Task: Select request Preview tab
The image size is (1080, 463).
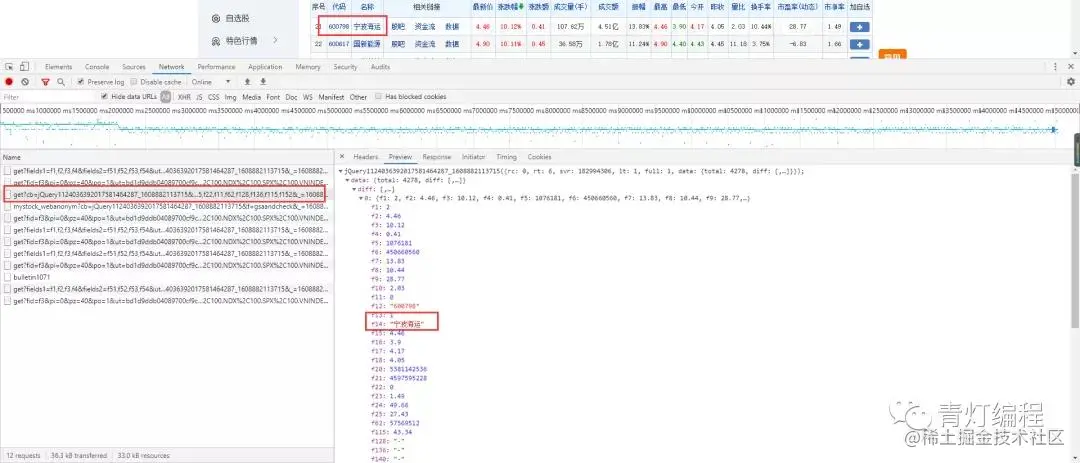Action: [x=400, y=157]
